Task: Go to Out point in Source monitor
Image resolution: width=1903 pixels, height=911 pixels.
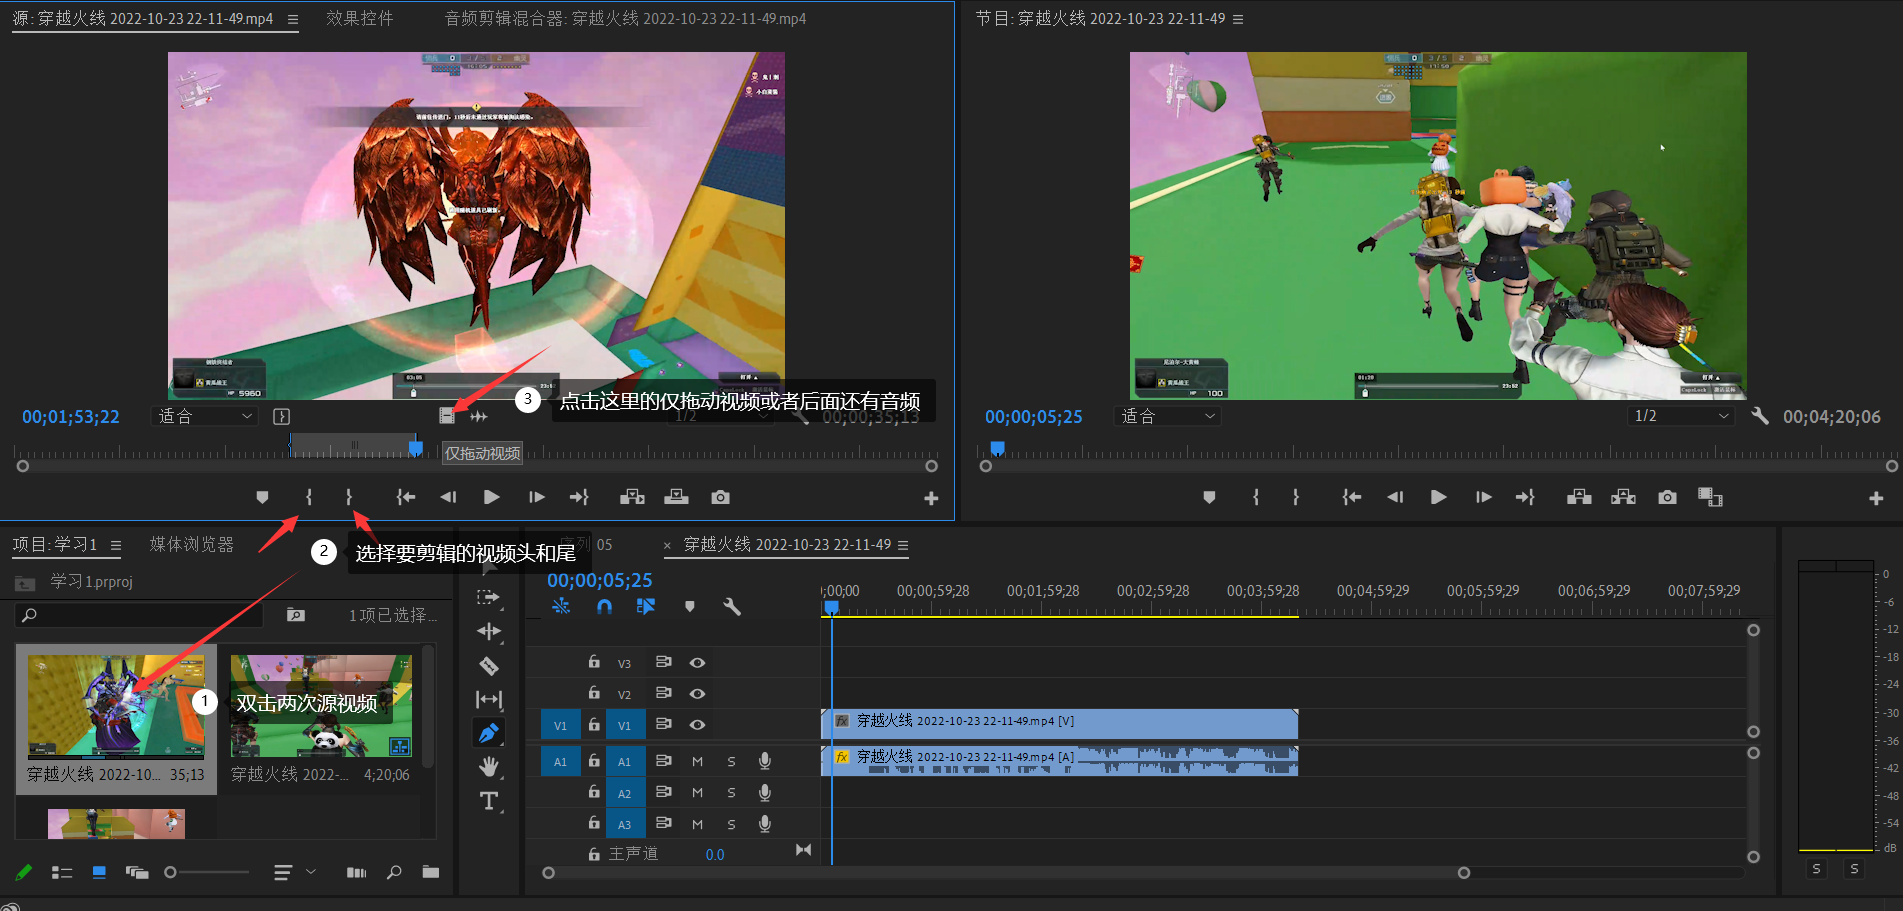Action: coord(579,497)
